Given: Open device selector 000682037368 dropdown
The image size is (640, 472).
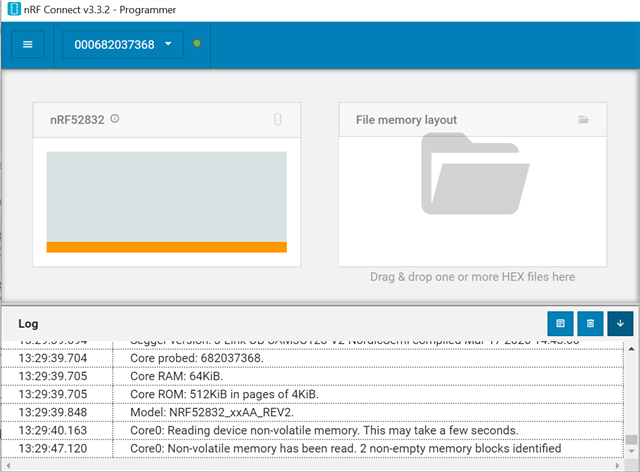Looking at the screenshot, I should coord(122,44).
